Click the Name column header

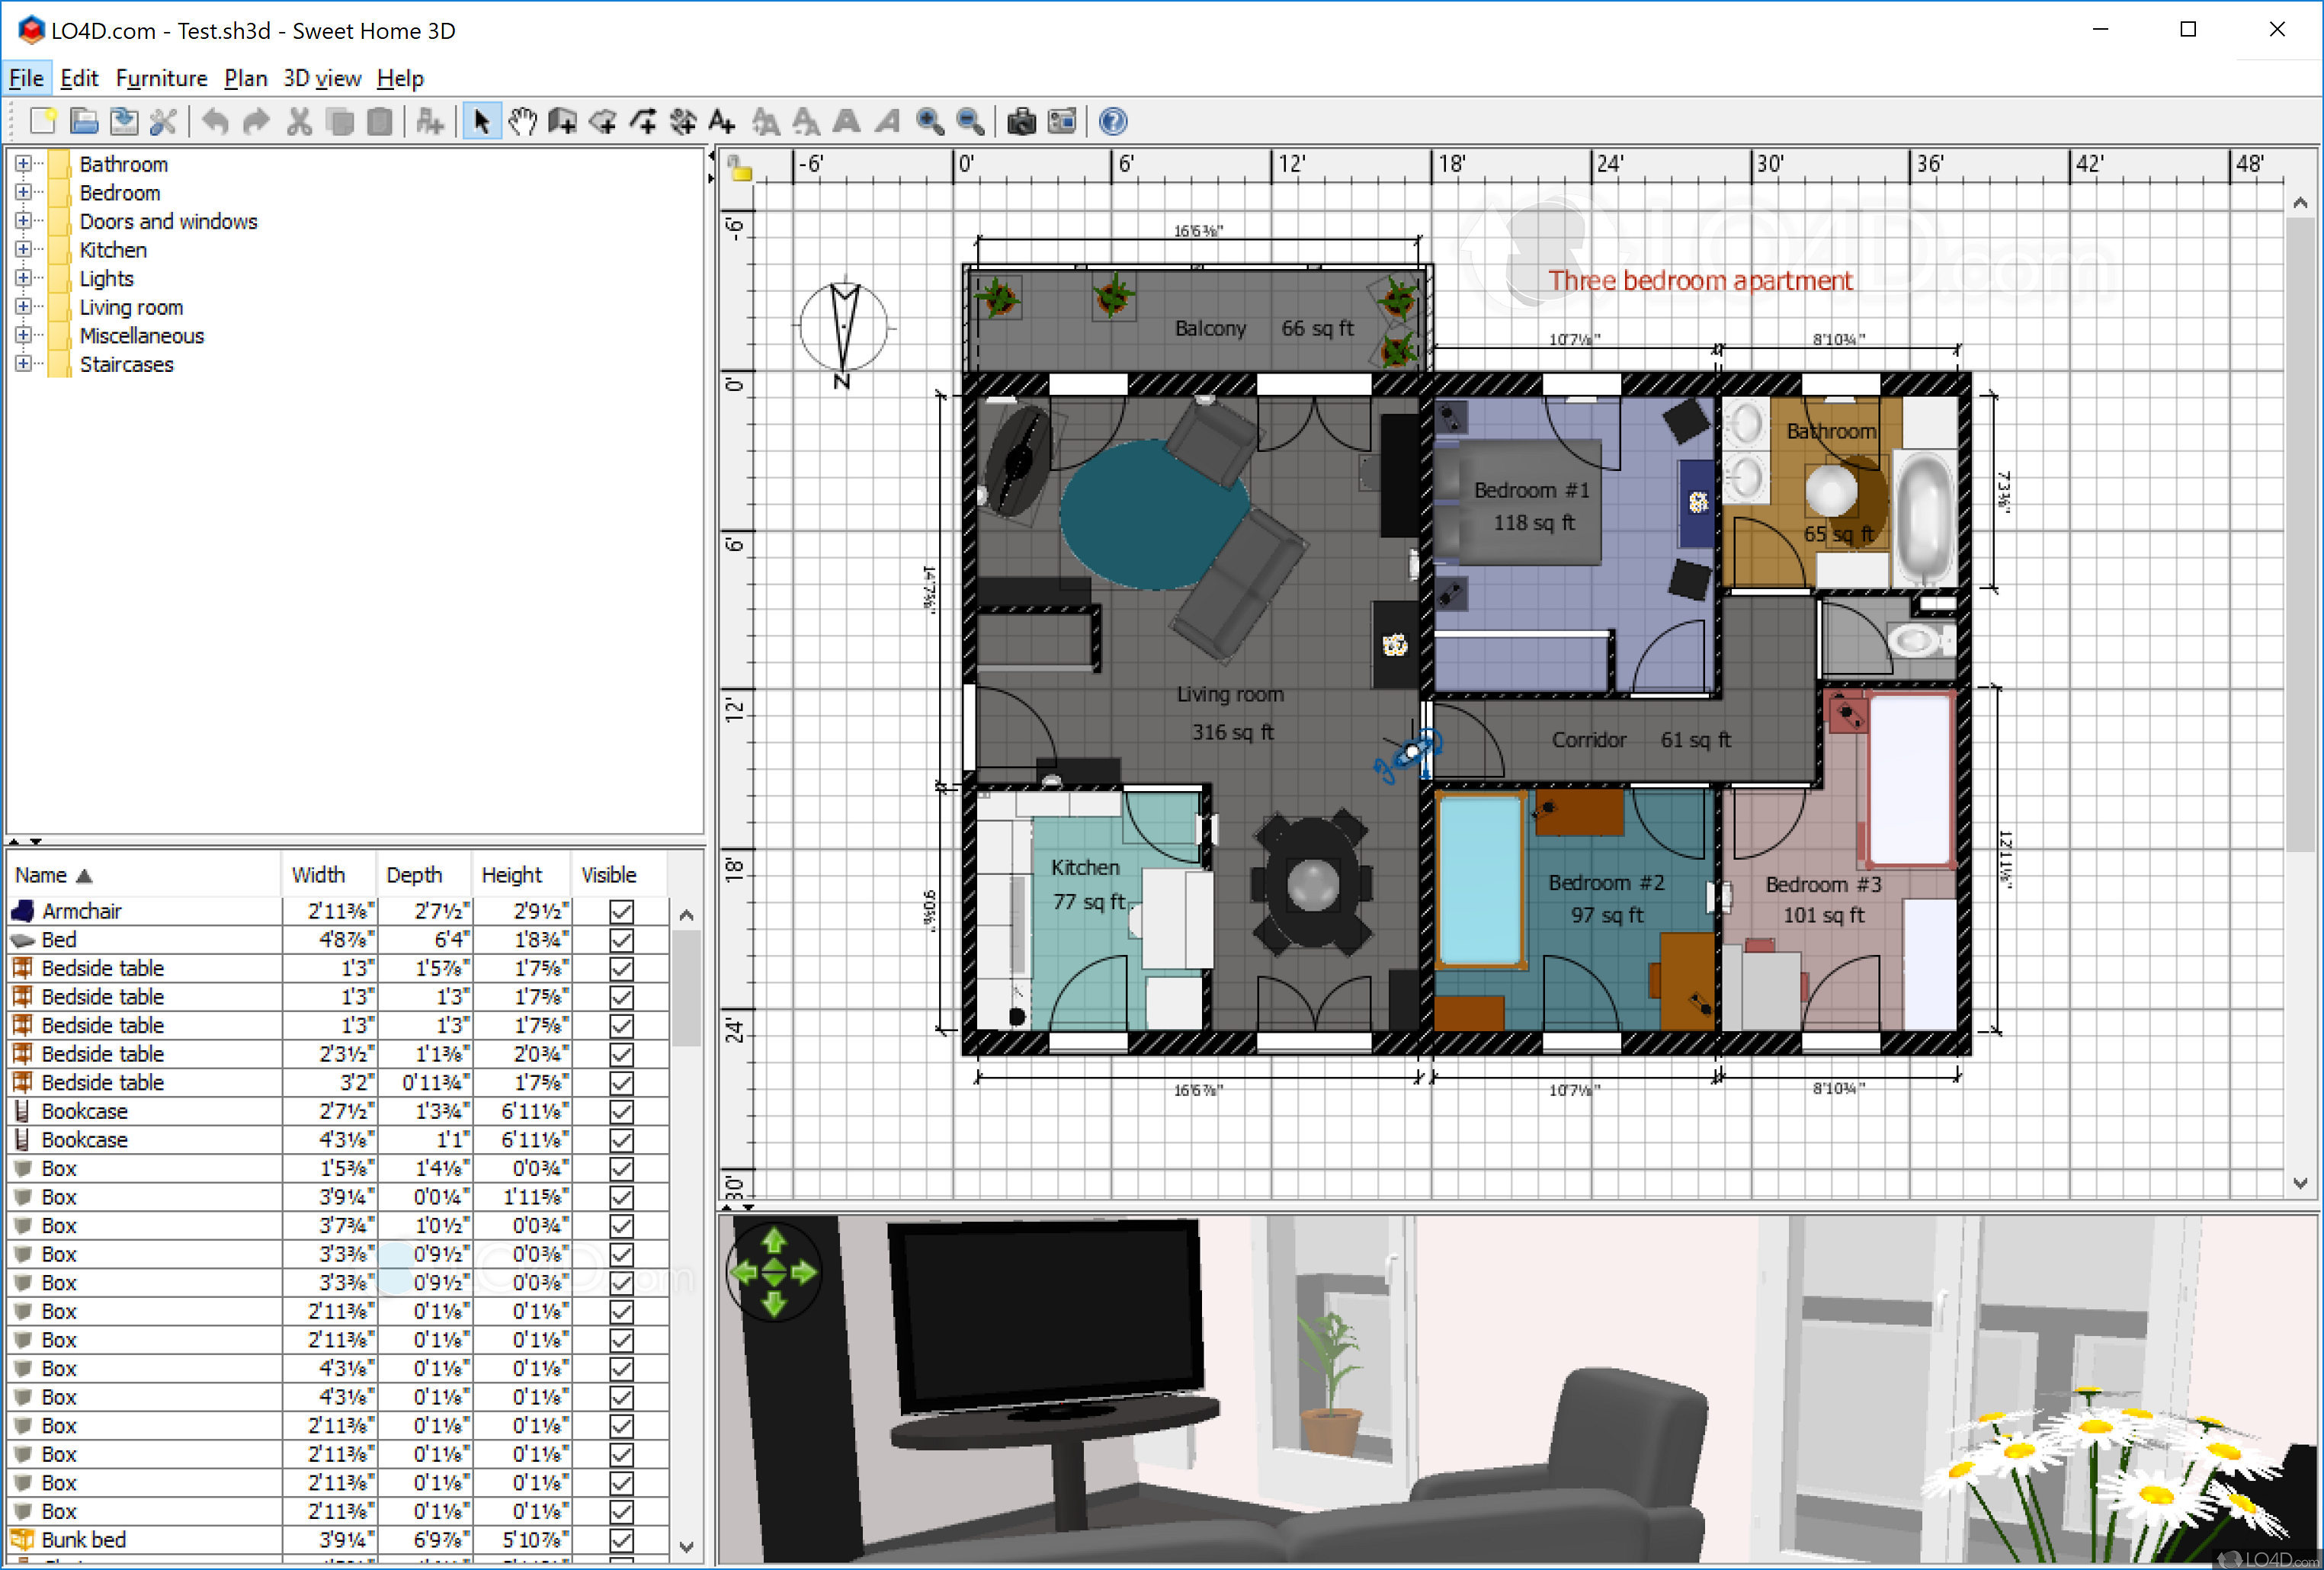[x=42, y=875]
